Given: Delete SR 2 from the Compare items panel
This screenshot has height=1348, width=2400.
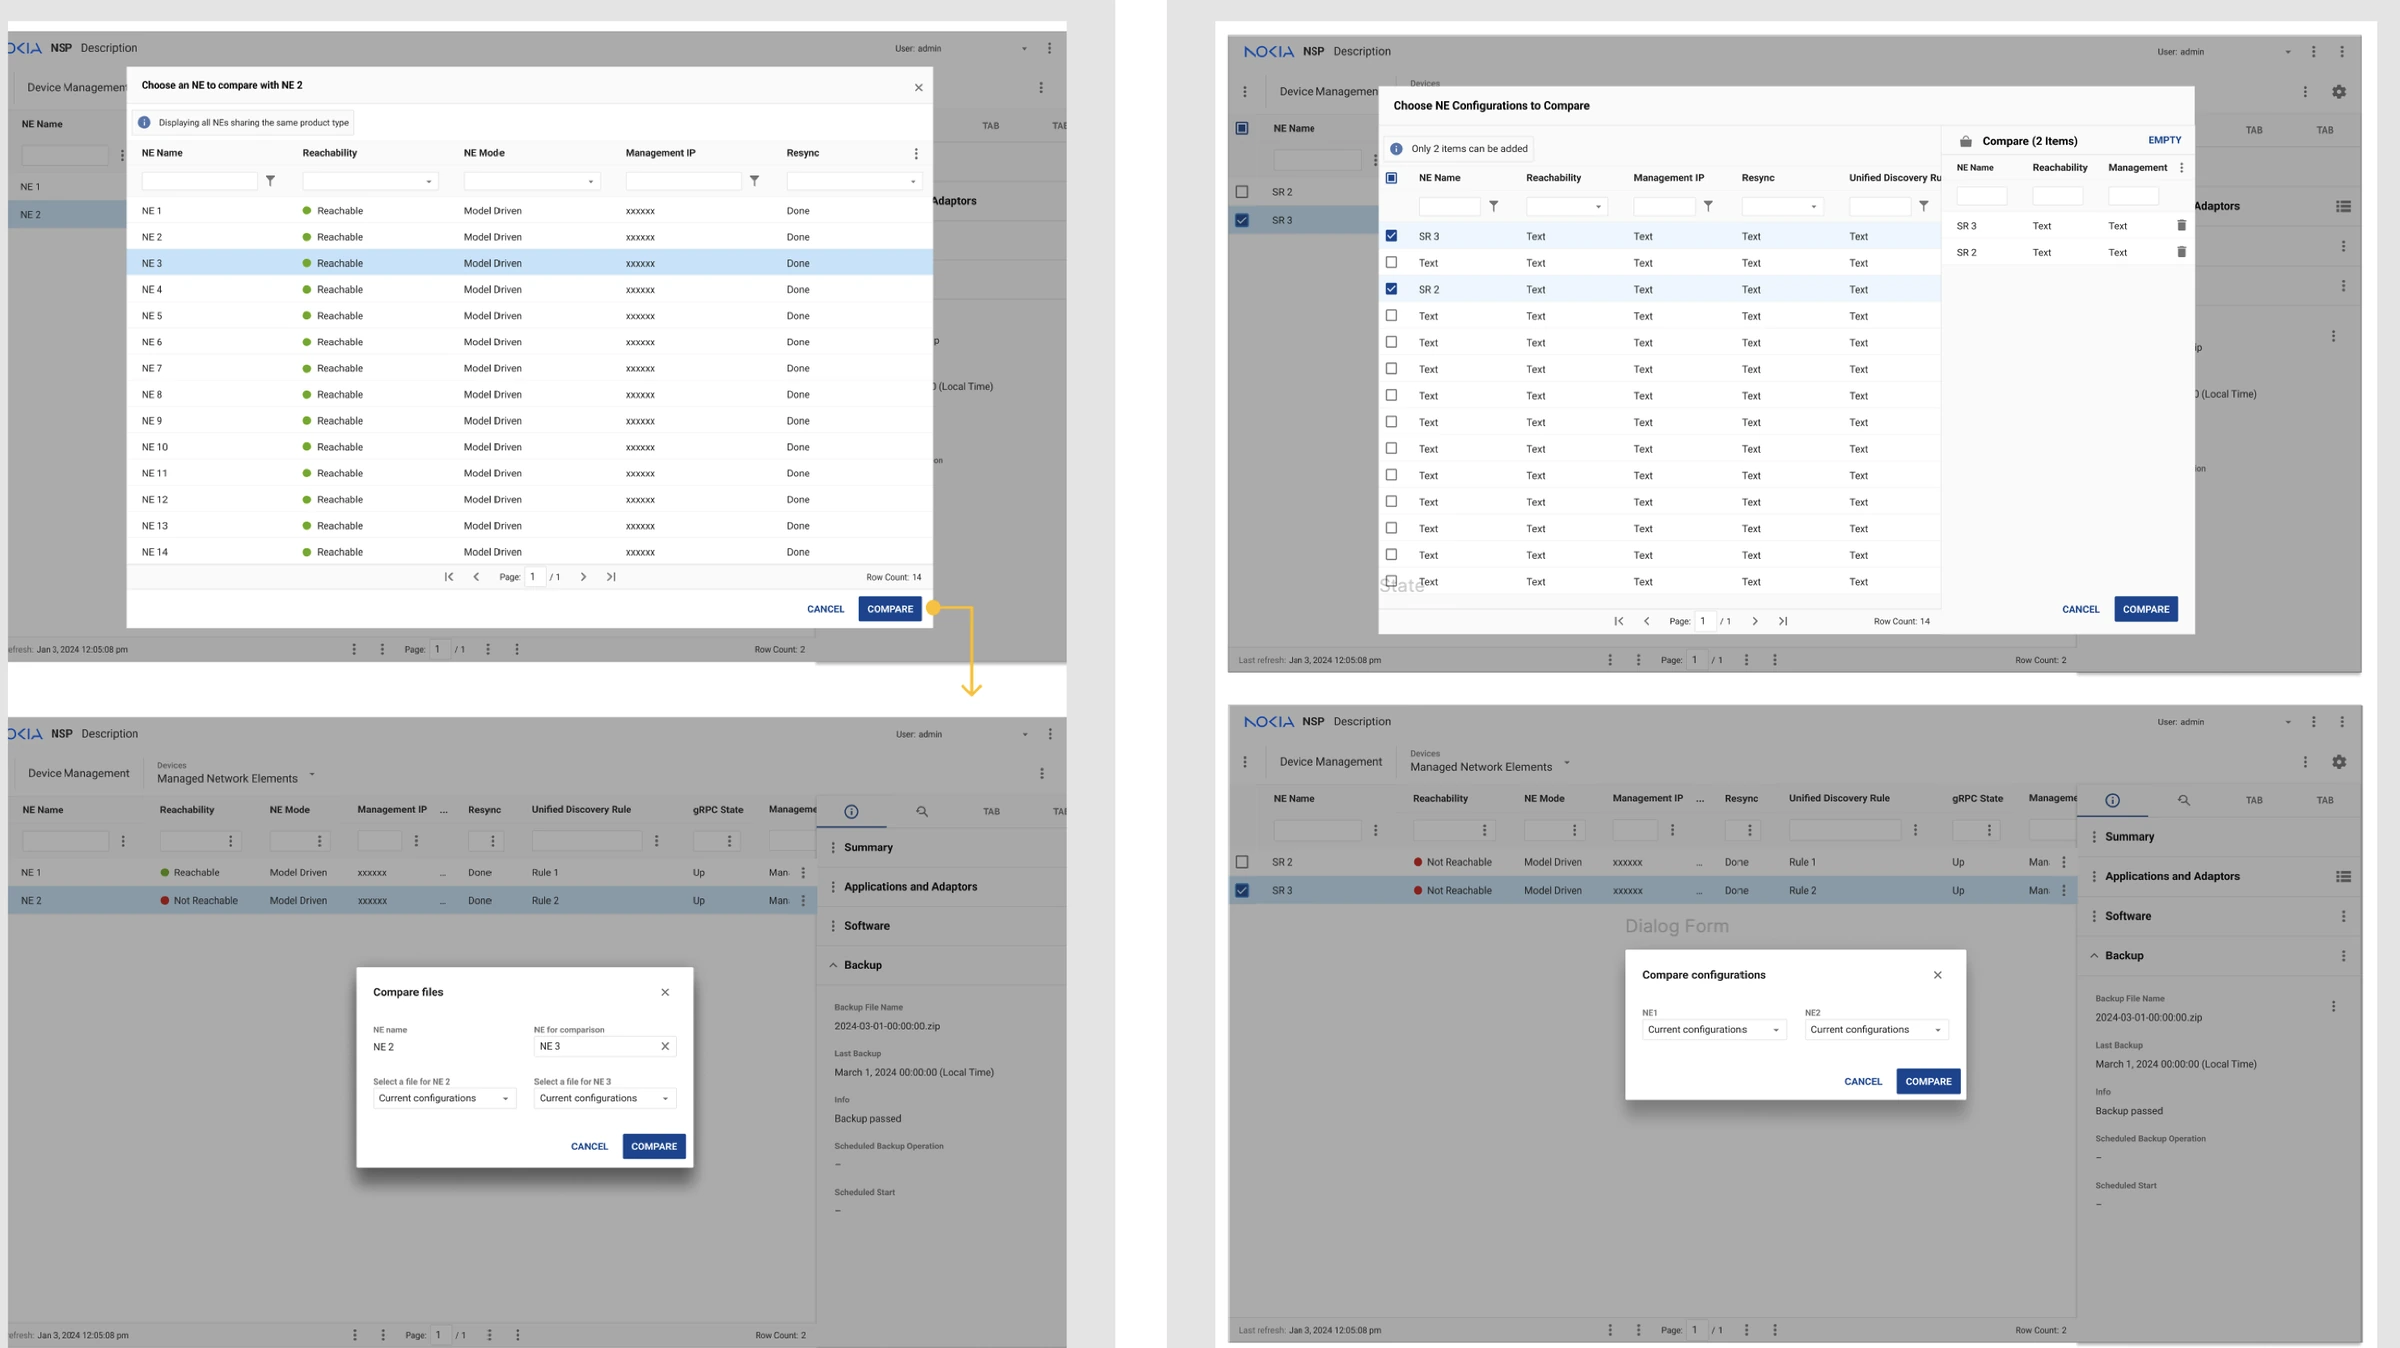Looking at the screenshot, I should (2181, 252).
